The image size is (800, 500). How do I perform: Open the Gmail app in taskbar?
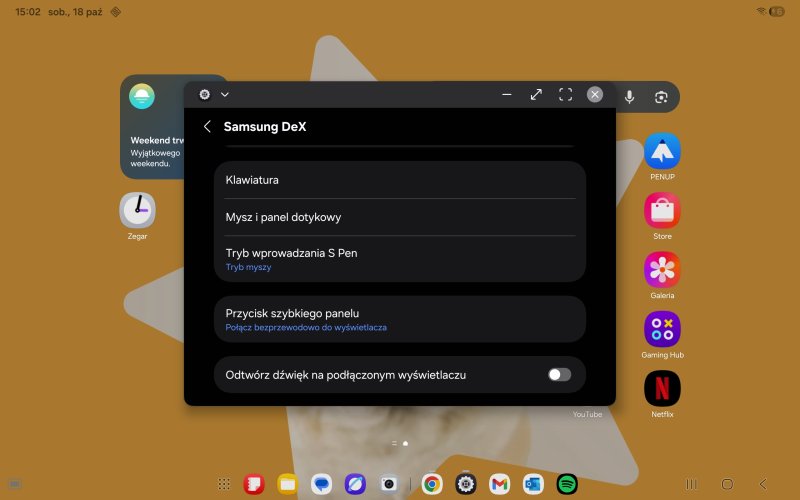499,484
